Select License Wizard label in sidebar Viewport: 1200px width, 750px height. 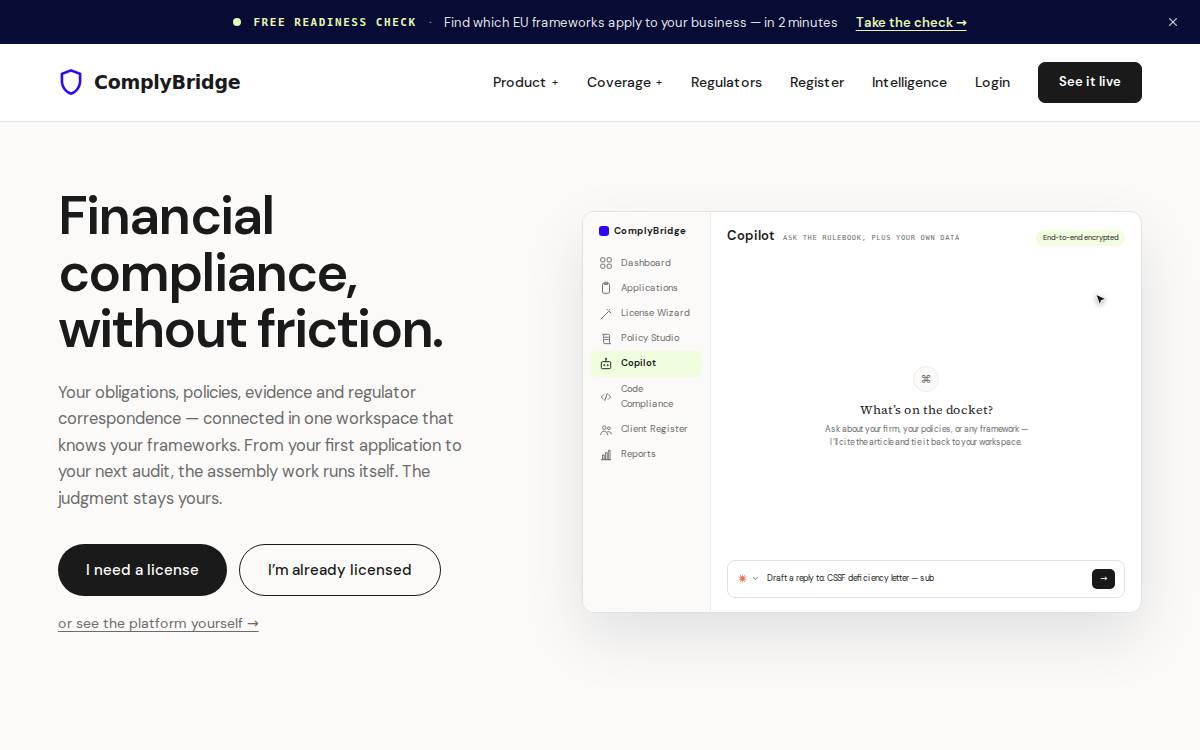pyautogui.click(x=655, y=313)
